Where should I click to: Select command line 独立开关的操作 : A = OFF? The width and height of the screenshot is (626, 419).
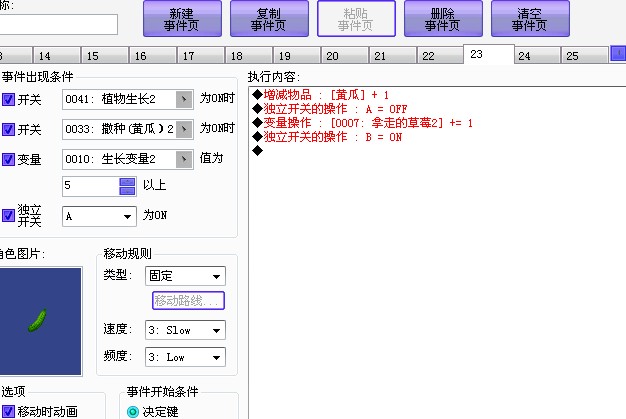(329, 109)
